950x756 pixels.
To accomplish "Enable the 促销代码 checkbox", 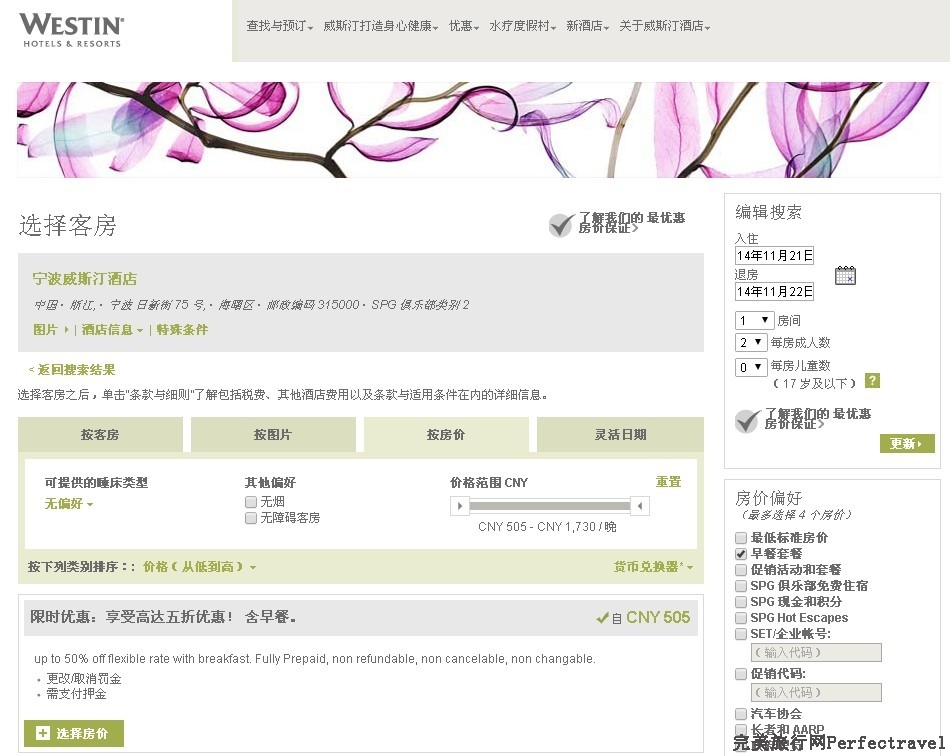I will pos(740,674).
